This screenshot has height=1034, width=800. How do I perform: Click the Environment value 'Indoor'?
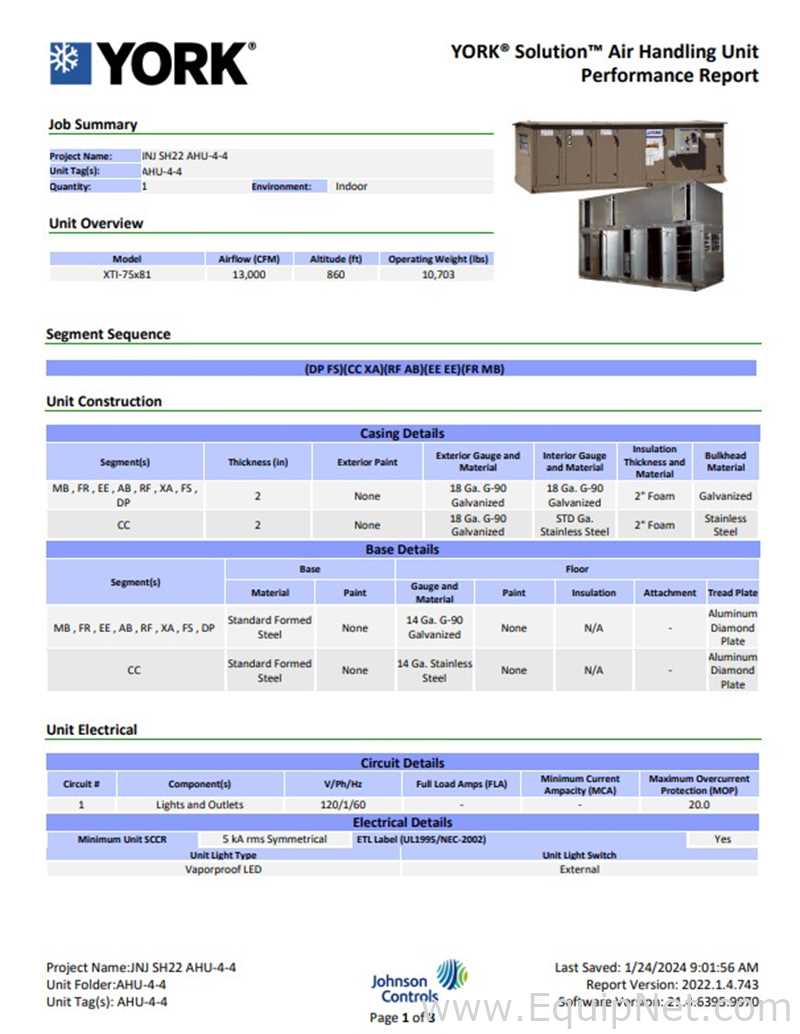351,187
